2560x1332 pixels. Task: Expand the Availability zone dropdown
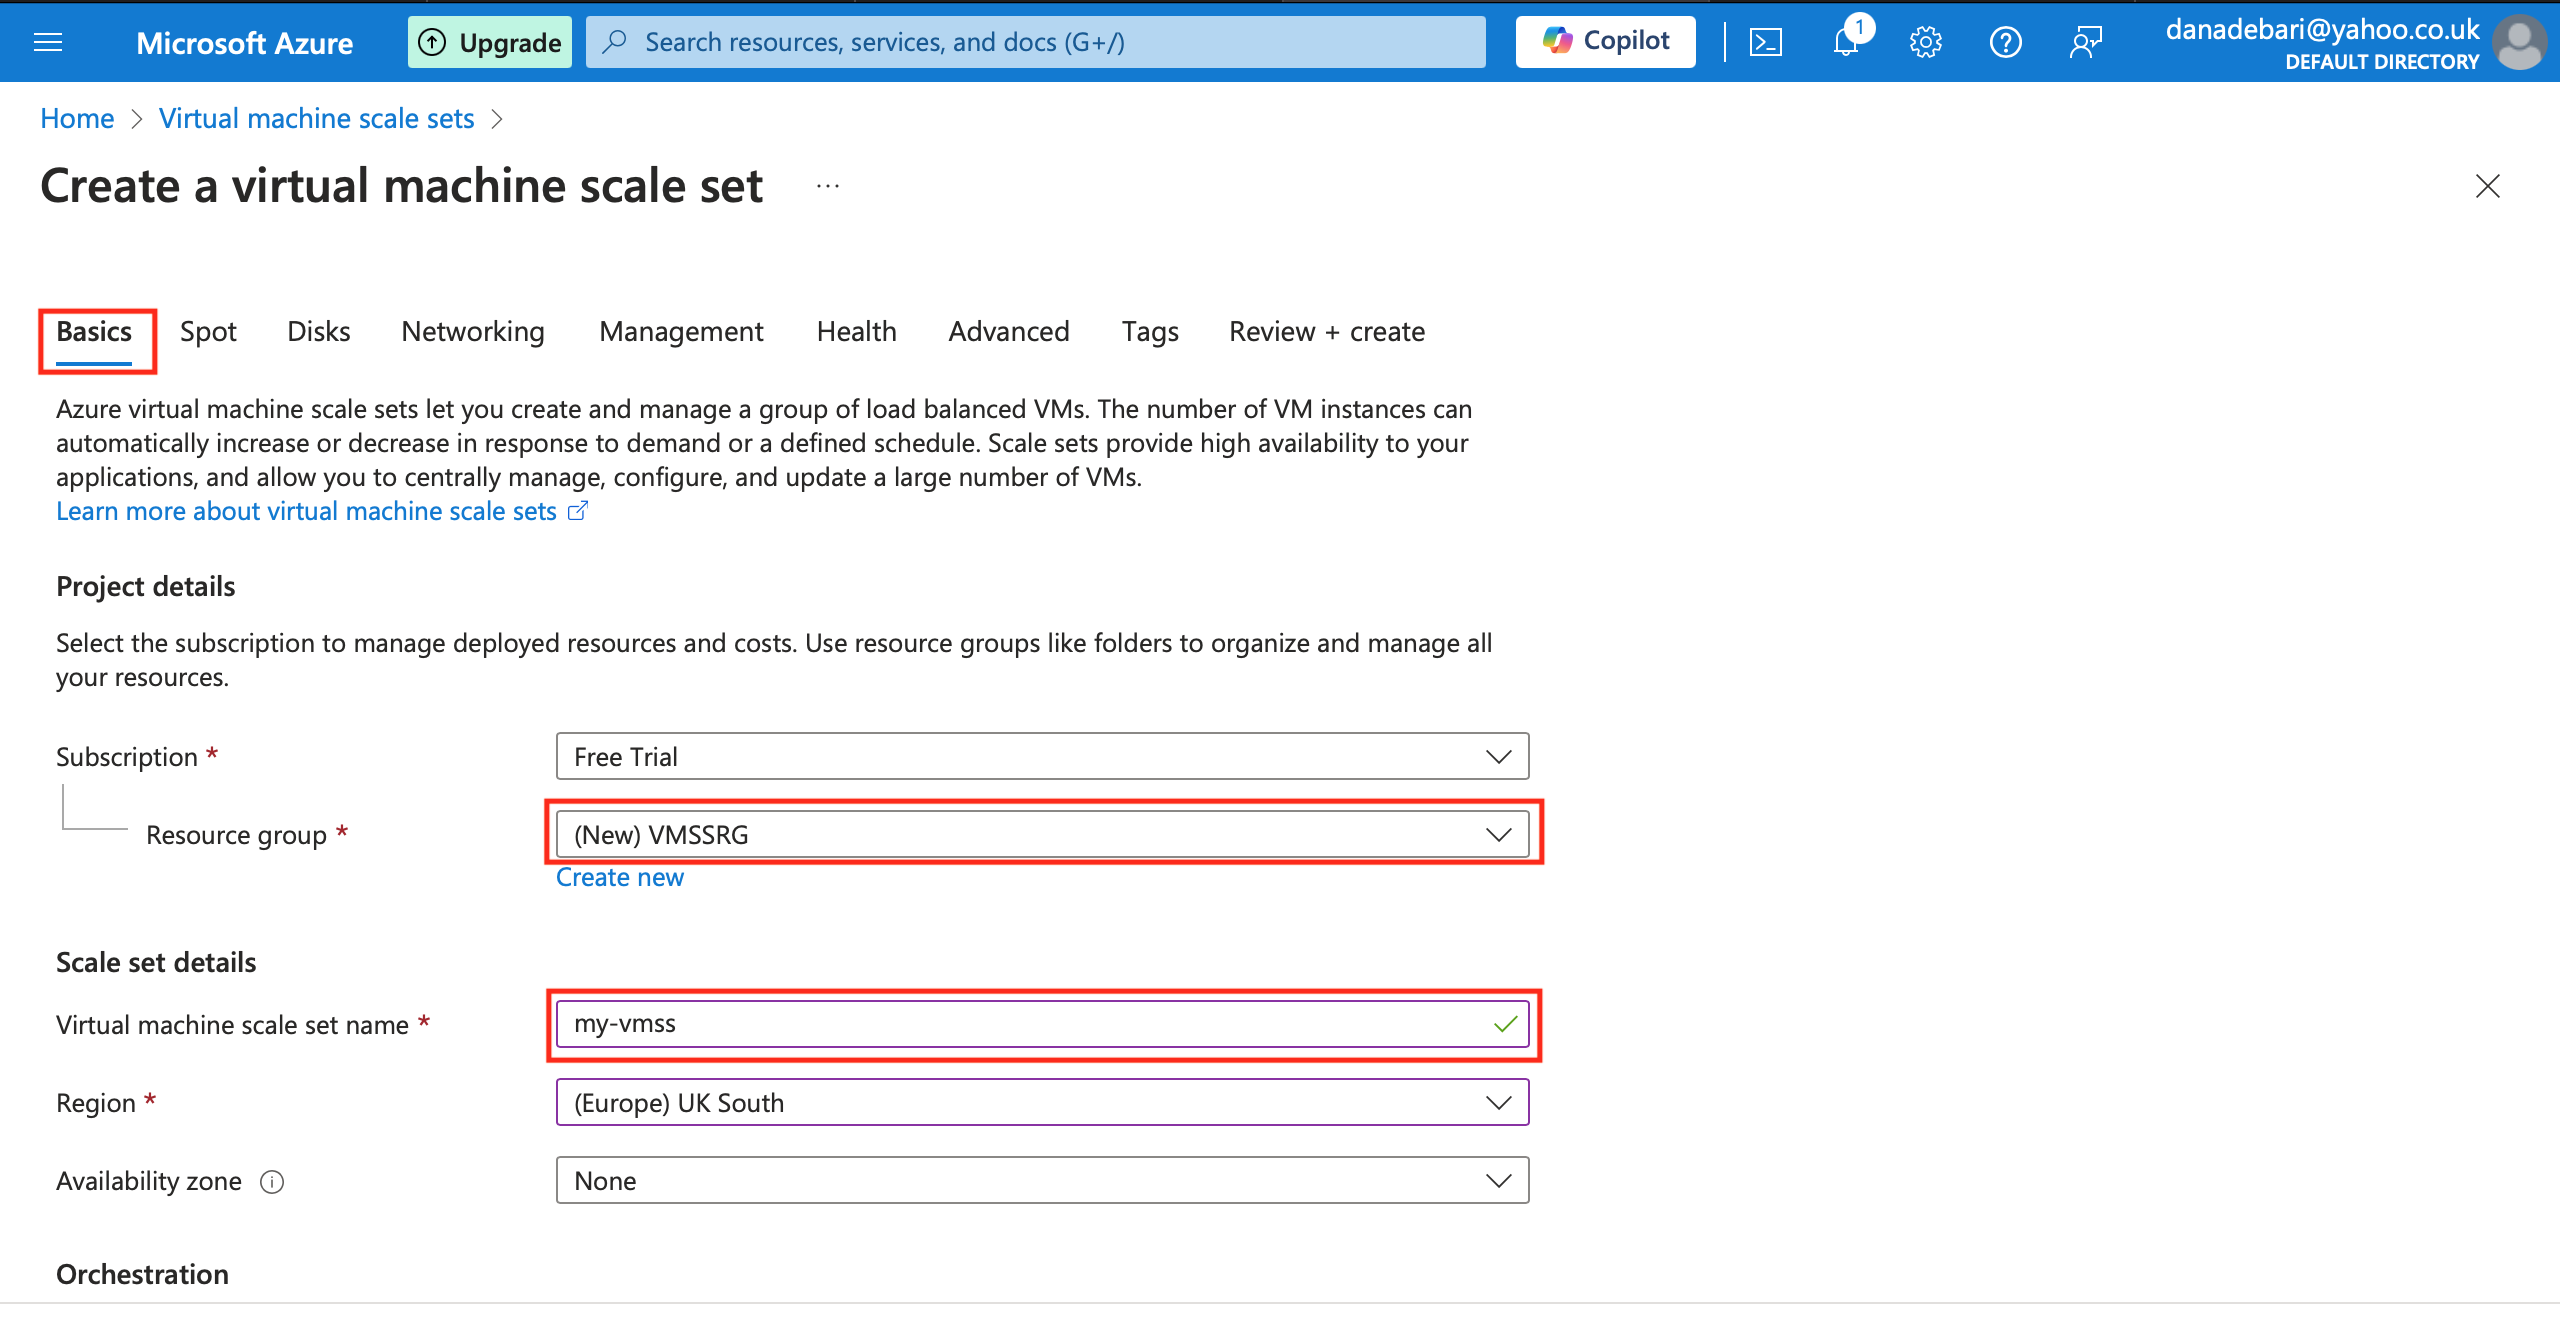coord(1042,1181)
